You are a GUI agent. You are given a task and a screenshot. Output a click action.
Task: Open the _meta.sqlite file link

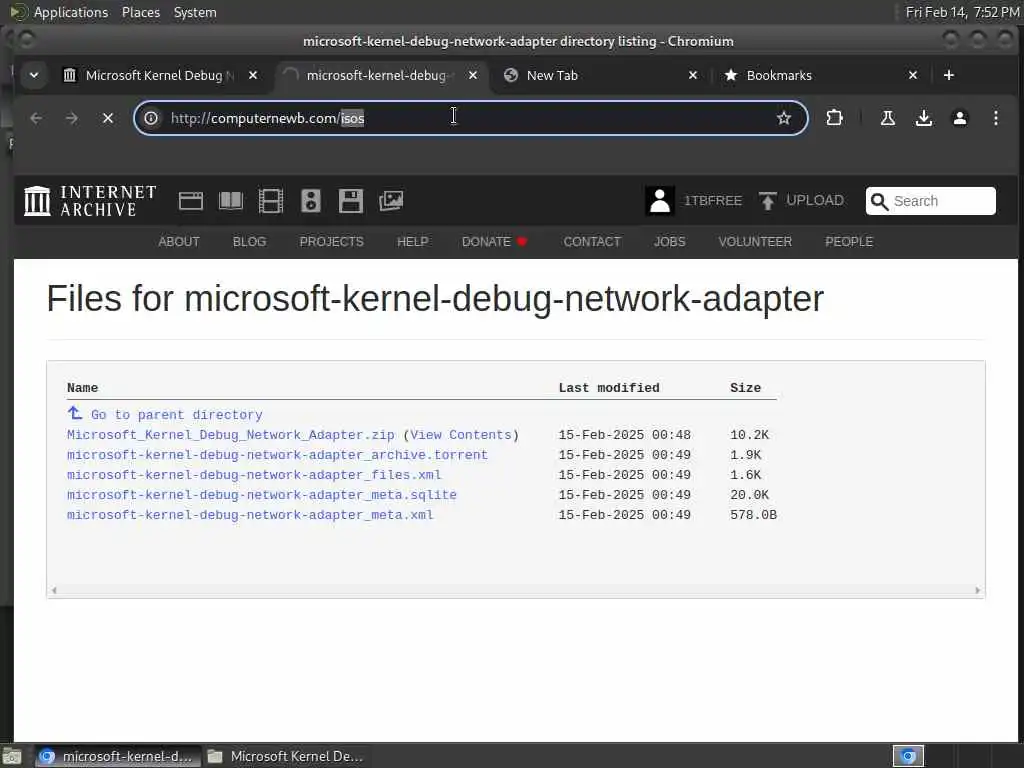pos(262,495)
